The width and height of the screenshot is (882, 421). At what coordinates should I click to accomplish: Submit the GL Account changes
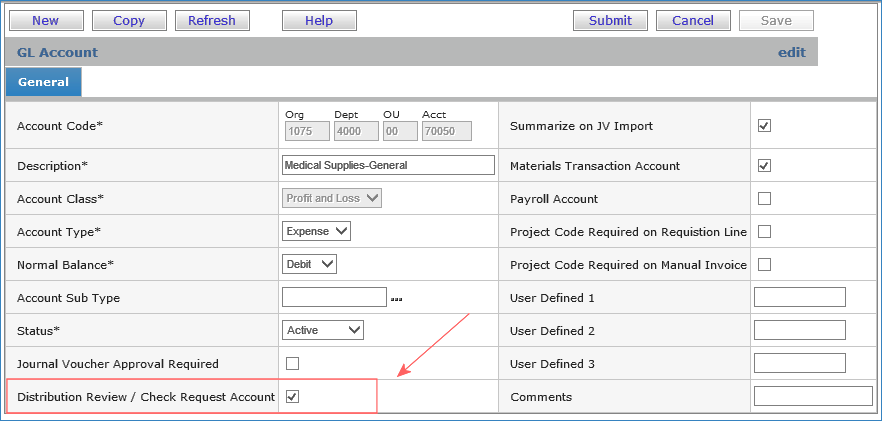pos(610,20)
